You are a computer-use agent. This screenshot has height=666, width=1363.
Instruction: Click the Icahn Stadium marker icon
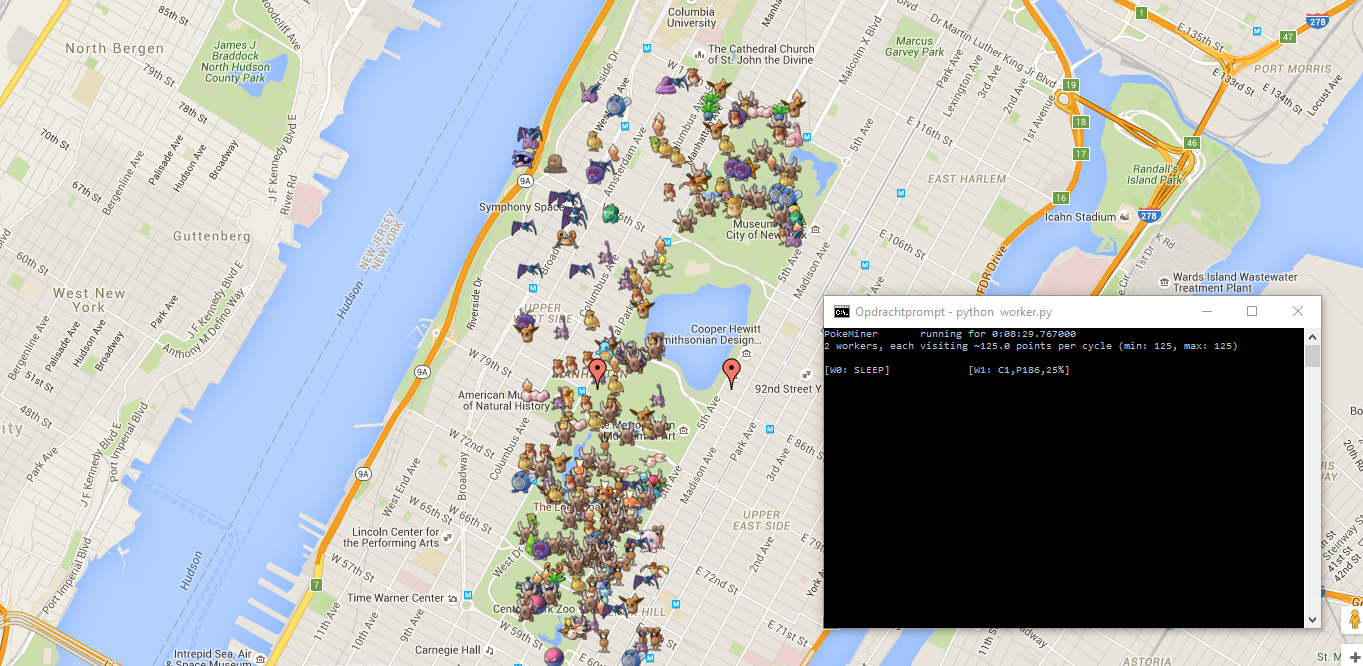(1125, 217)
